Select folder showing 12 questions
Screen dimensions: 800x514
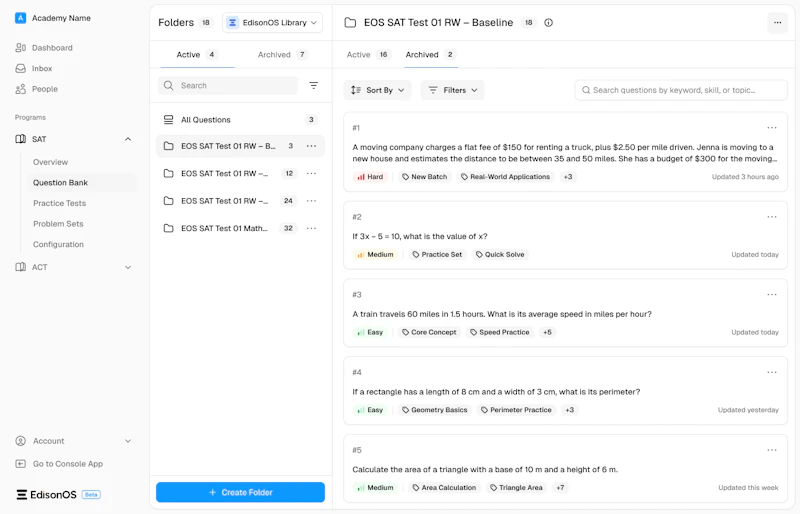(240, 174)
